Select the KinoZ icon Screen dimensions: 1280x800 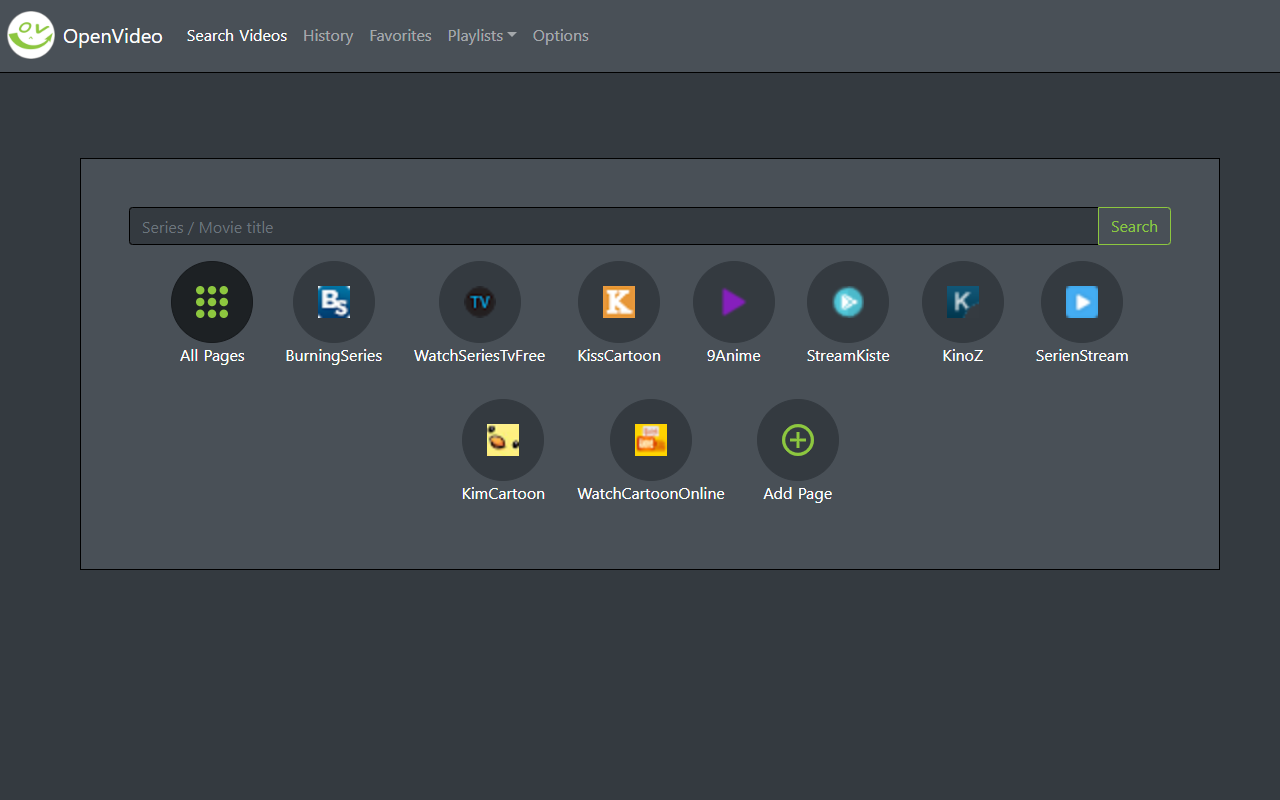pyautogui.click(x=963, y=302)
